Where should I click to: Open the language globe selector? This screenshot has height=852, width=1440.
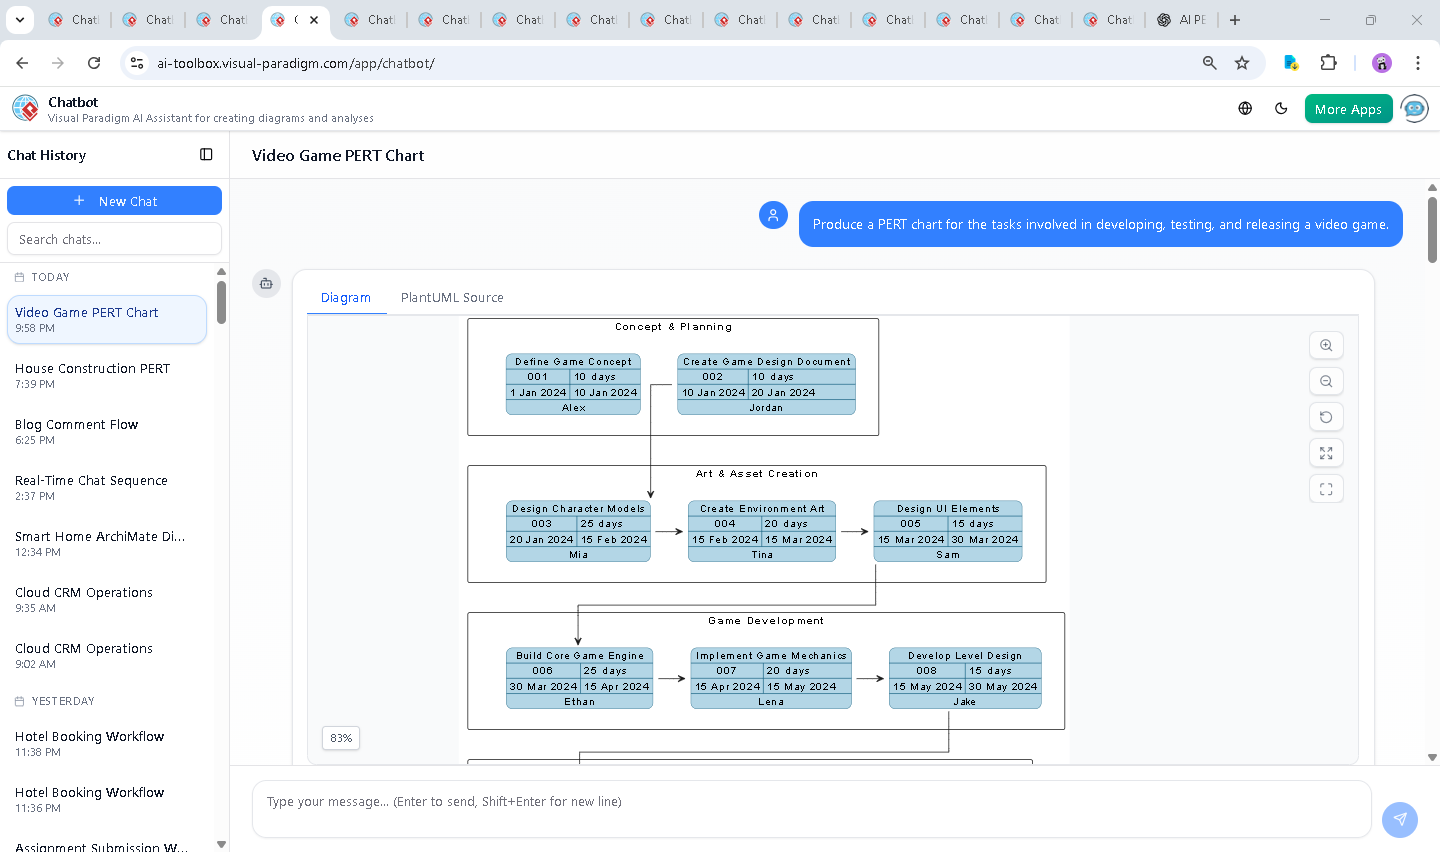1244,108
